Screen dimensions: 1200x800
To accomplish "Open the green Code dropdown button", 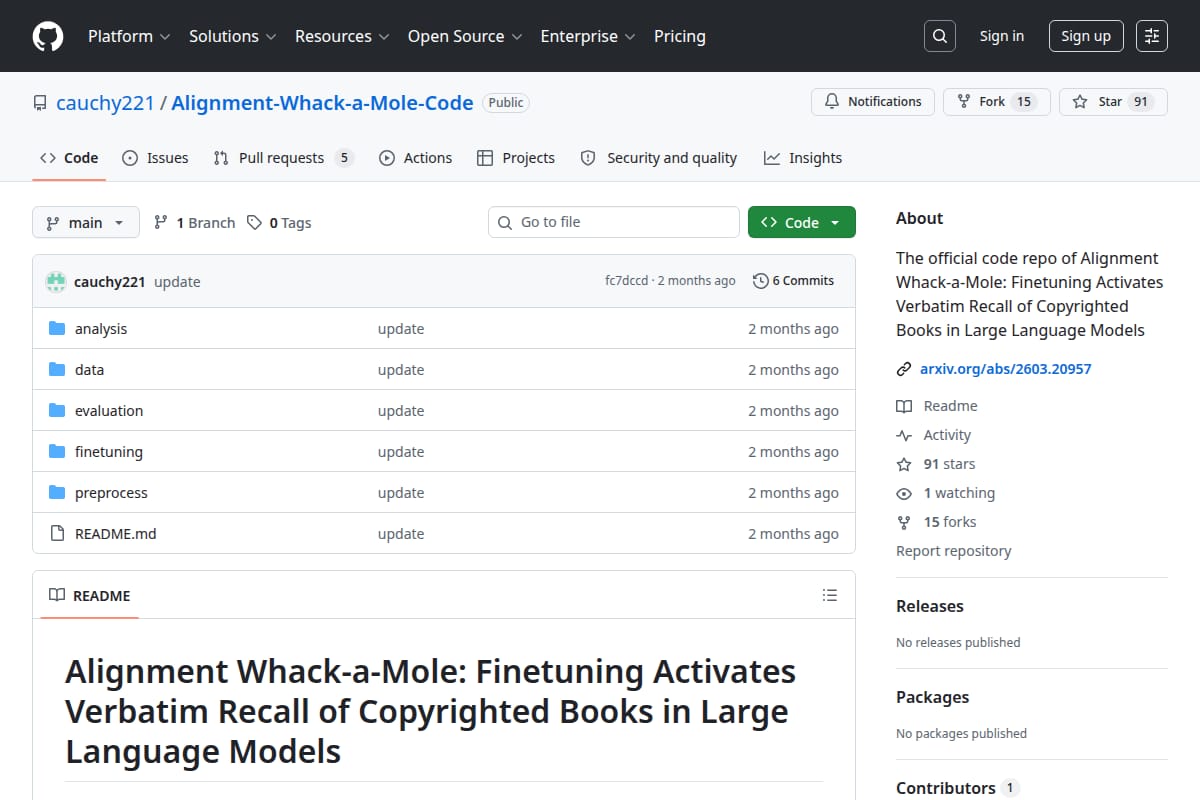I will (802, 223).
